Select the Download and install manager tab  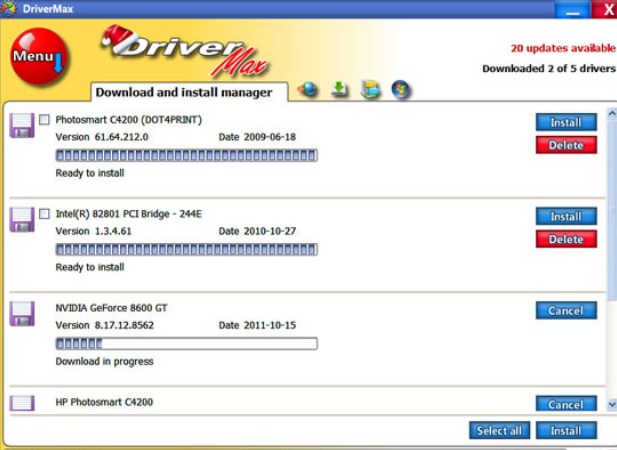coord(189,92)
